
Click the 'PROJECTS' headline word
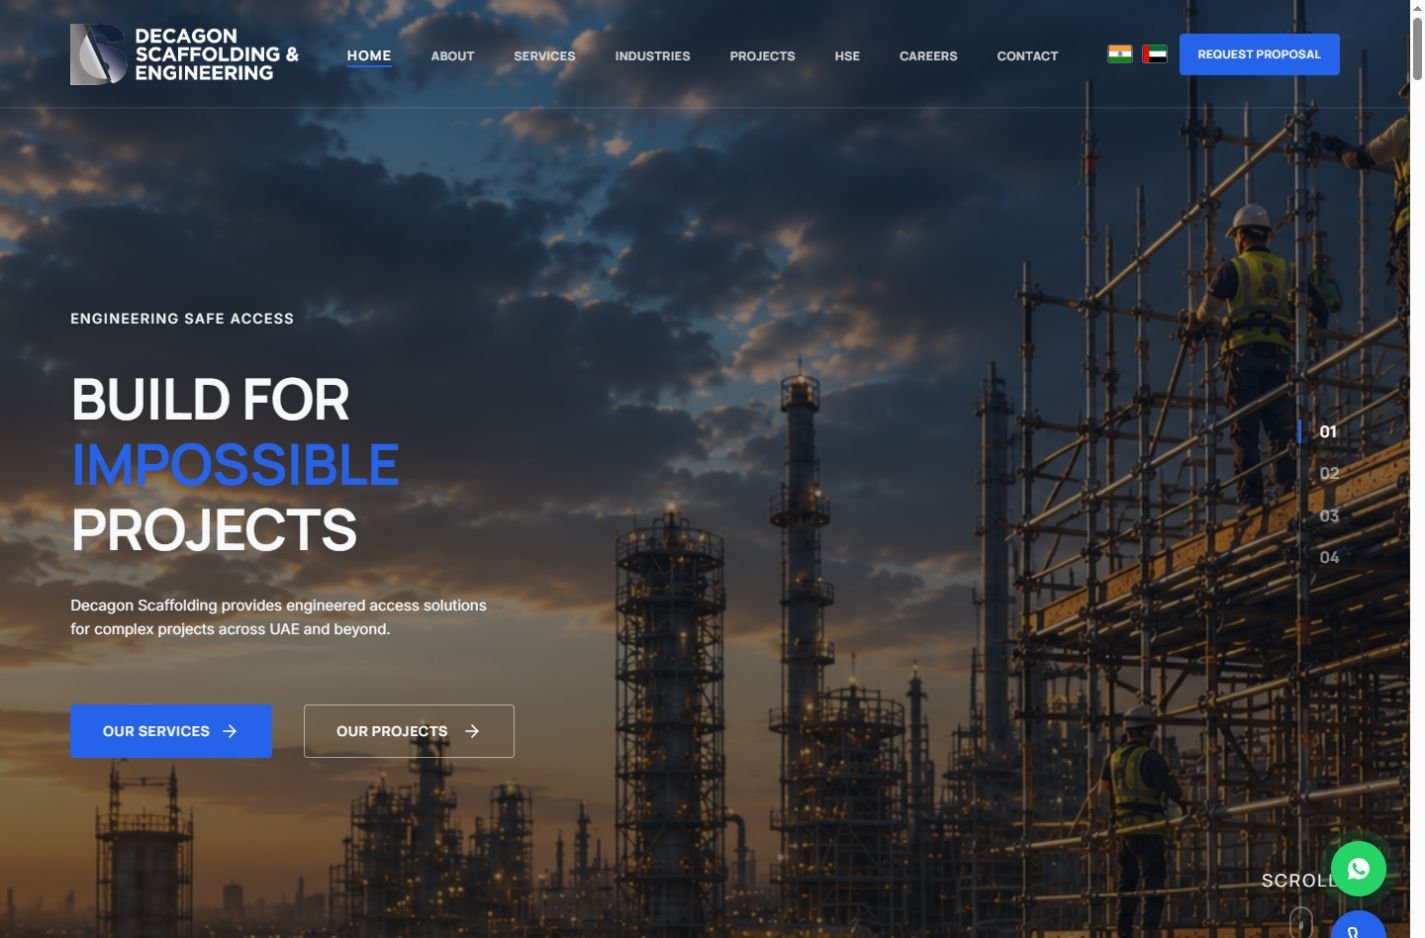(x=214, y=530)
